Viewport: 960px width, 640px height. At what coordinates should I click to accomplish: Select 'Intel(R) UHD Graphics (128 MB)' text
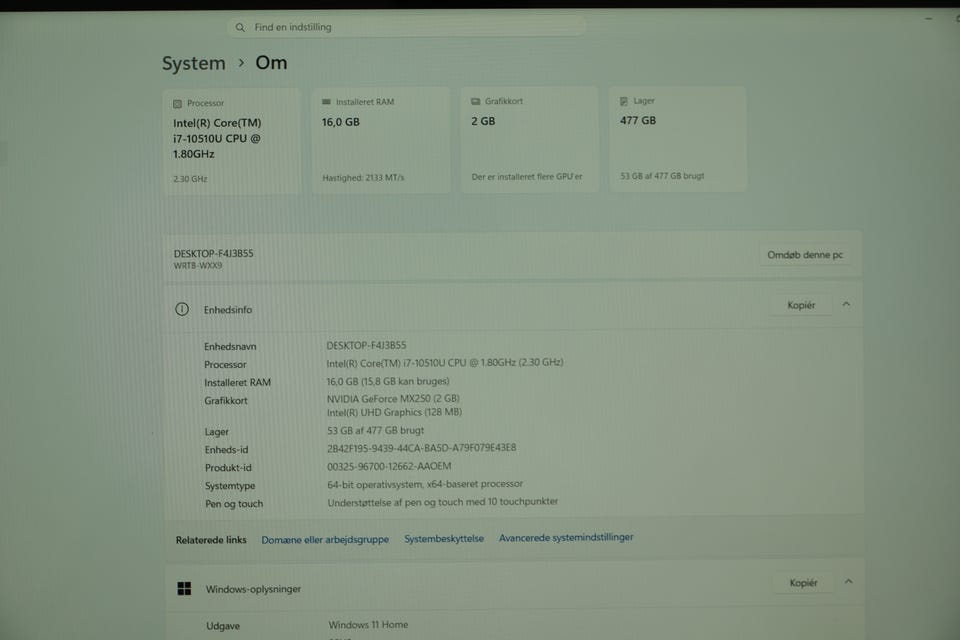coord(394,412)
